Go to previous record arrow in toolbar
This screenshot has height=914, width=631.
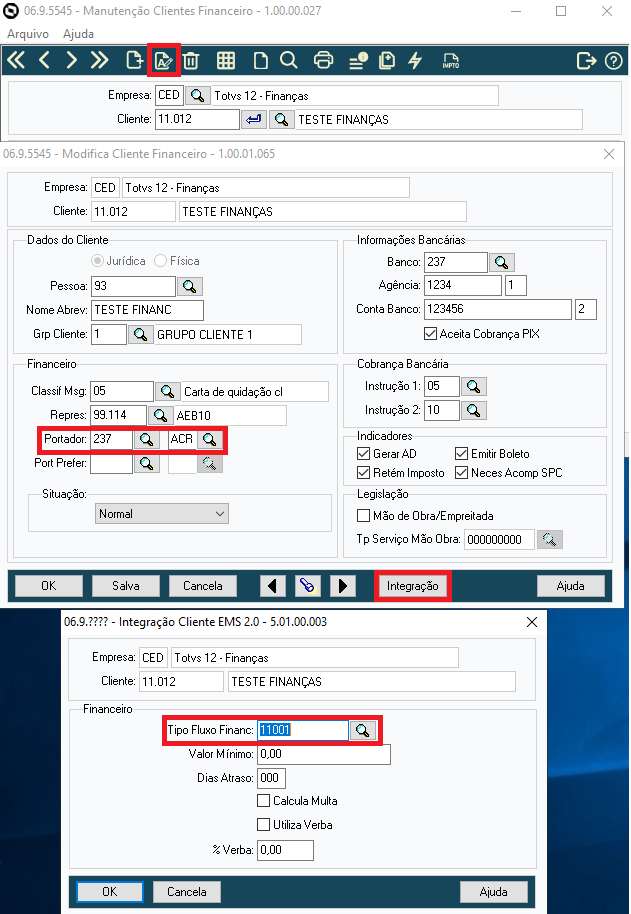click(44, 60)
